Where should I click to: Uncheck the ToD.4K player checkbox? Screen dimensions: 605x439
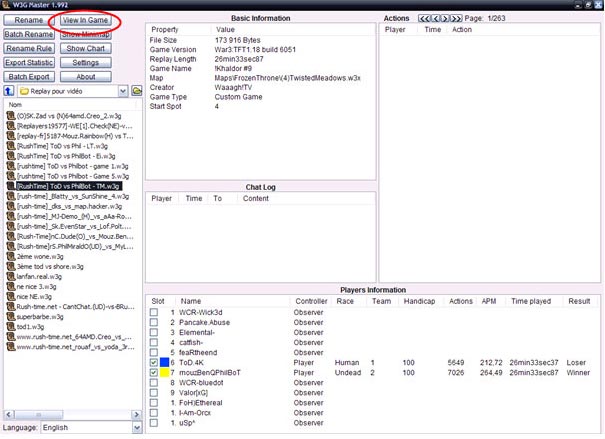coord(153,361)
